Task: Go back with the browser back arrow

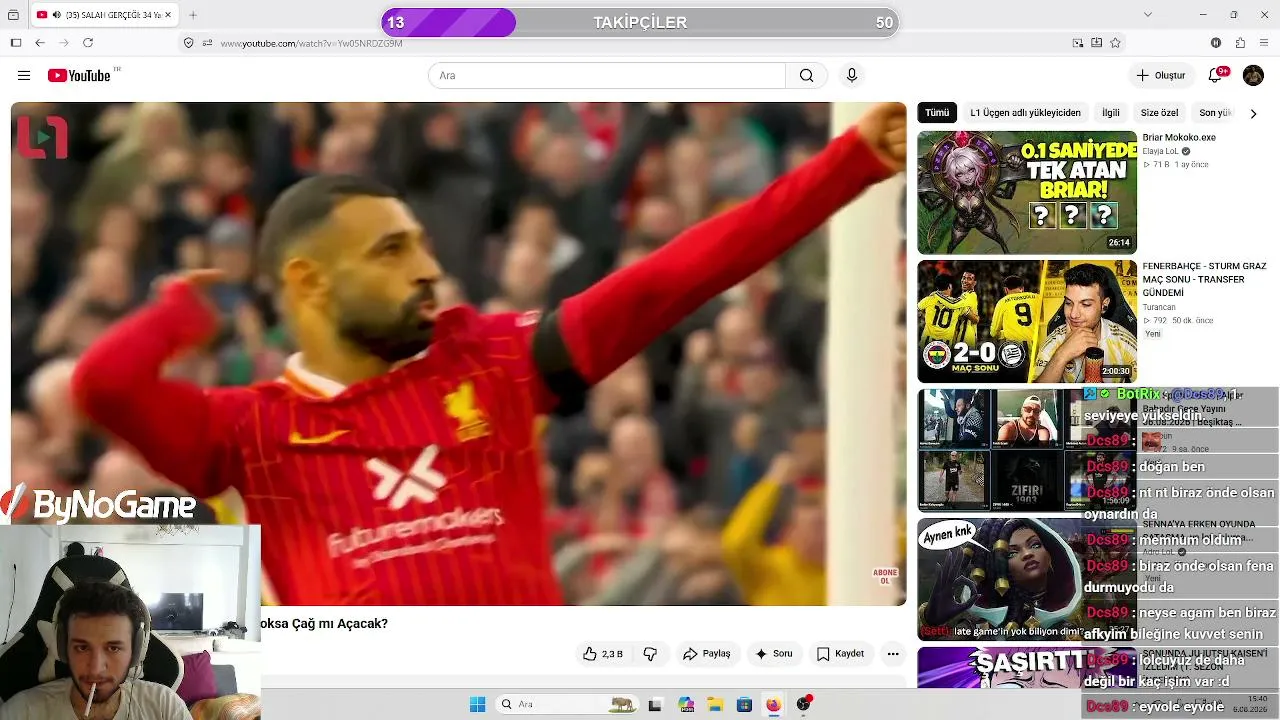Action: pos(40,43)
